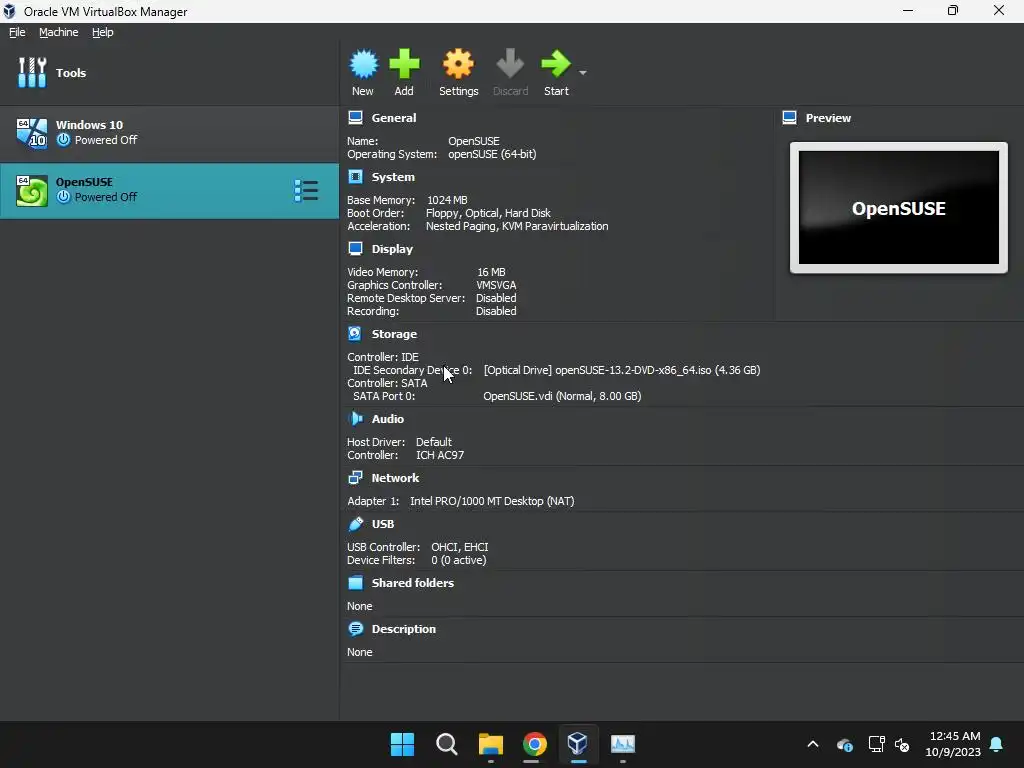Click the VirtualBox taskbar icon

pyautogui.click(x=578, y=744)
